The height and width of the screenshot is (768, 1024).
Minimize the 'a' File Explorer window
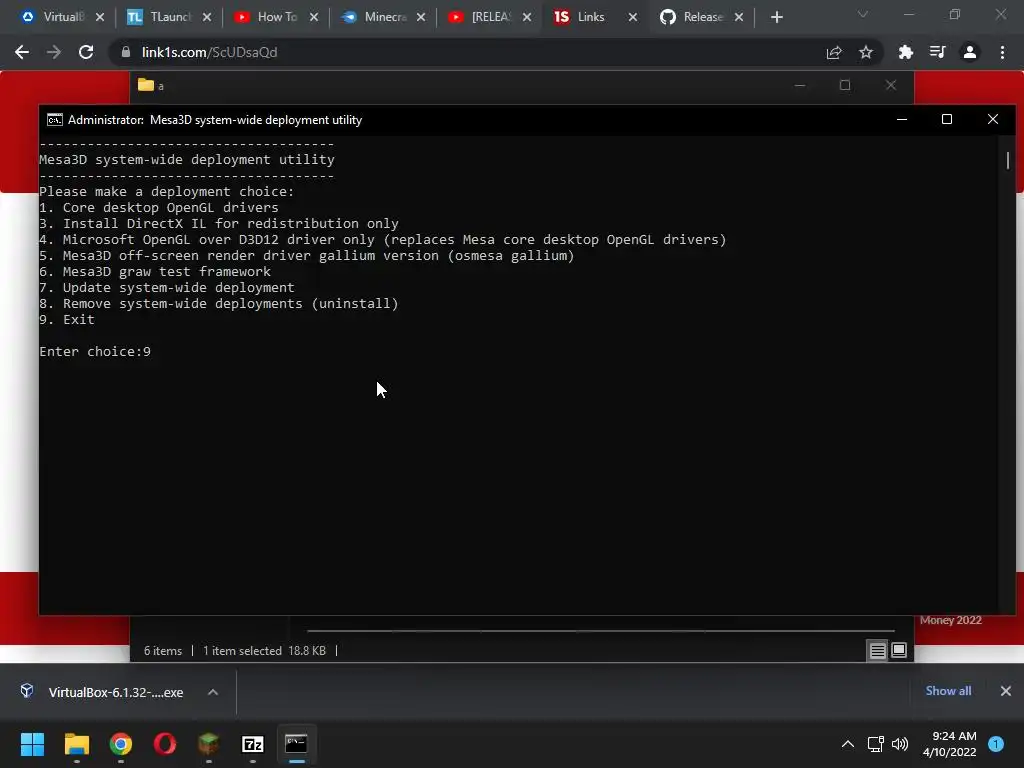click(799, 86)
